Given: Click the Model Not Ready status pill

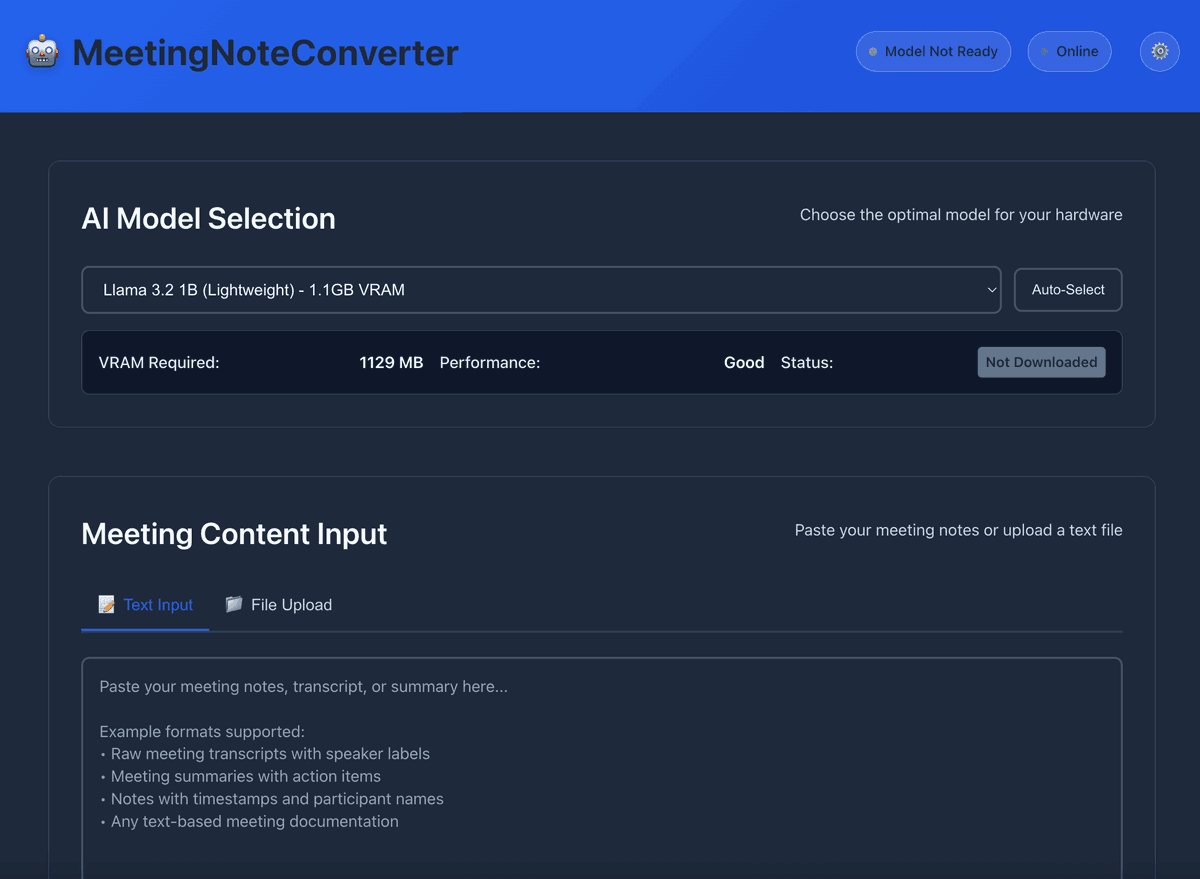Looking at the screenshot, I should [x=933, y=52].
